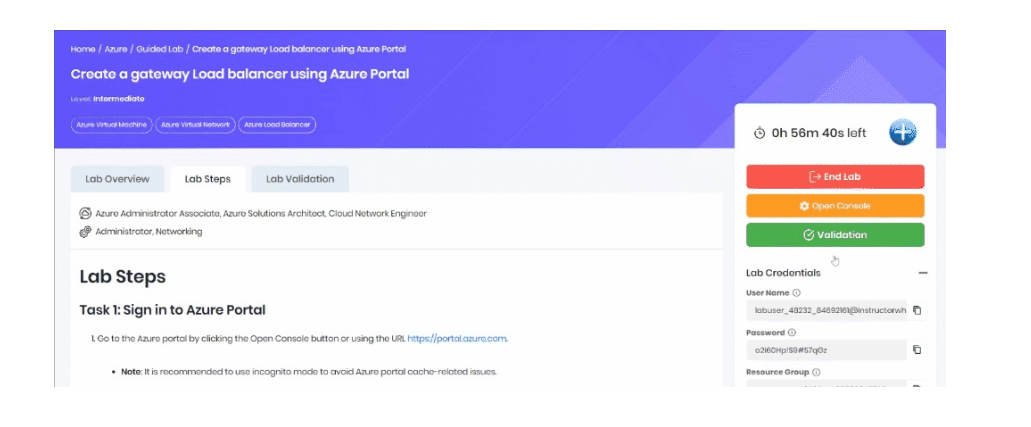Image resolution: width=1031 pixels, height=427 pixels.
Task: Click the 'Intermediate' level label
Action: pos(118,99)
